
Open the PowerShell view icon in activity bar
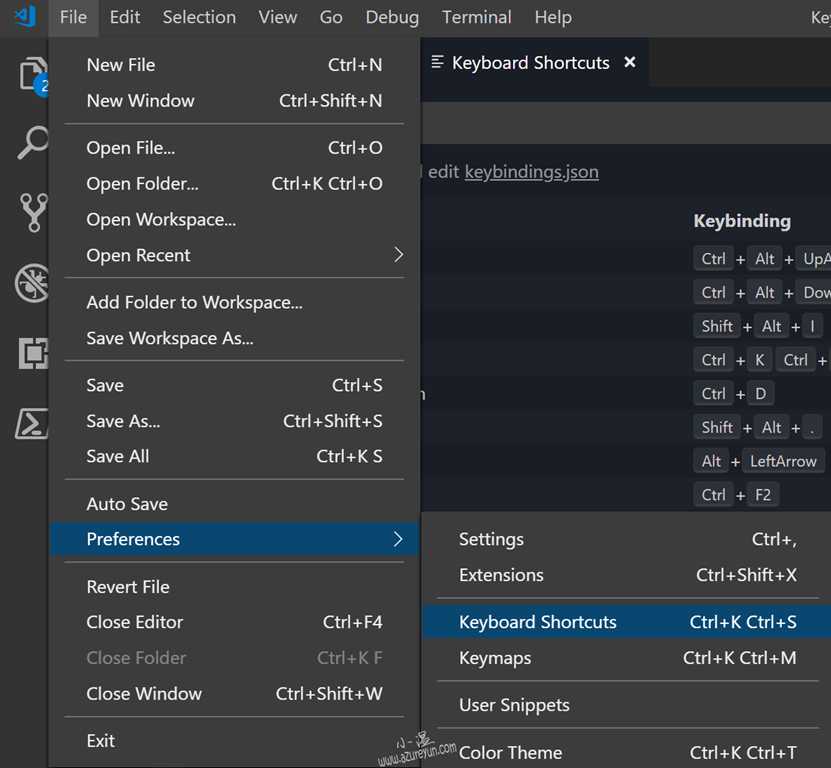click(x=32, y=423)
